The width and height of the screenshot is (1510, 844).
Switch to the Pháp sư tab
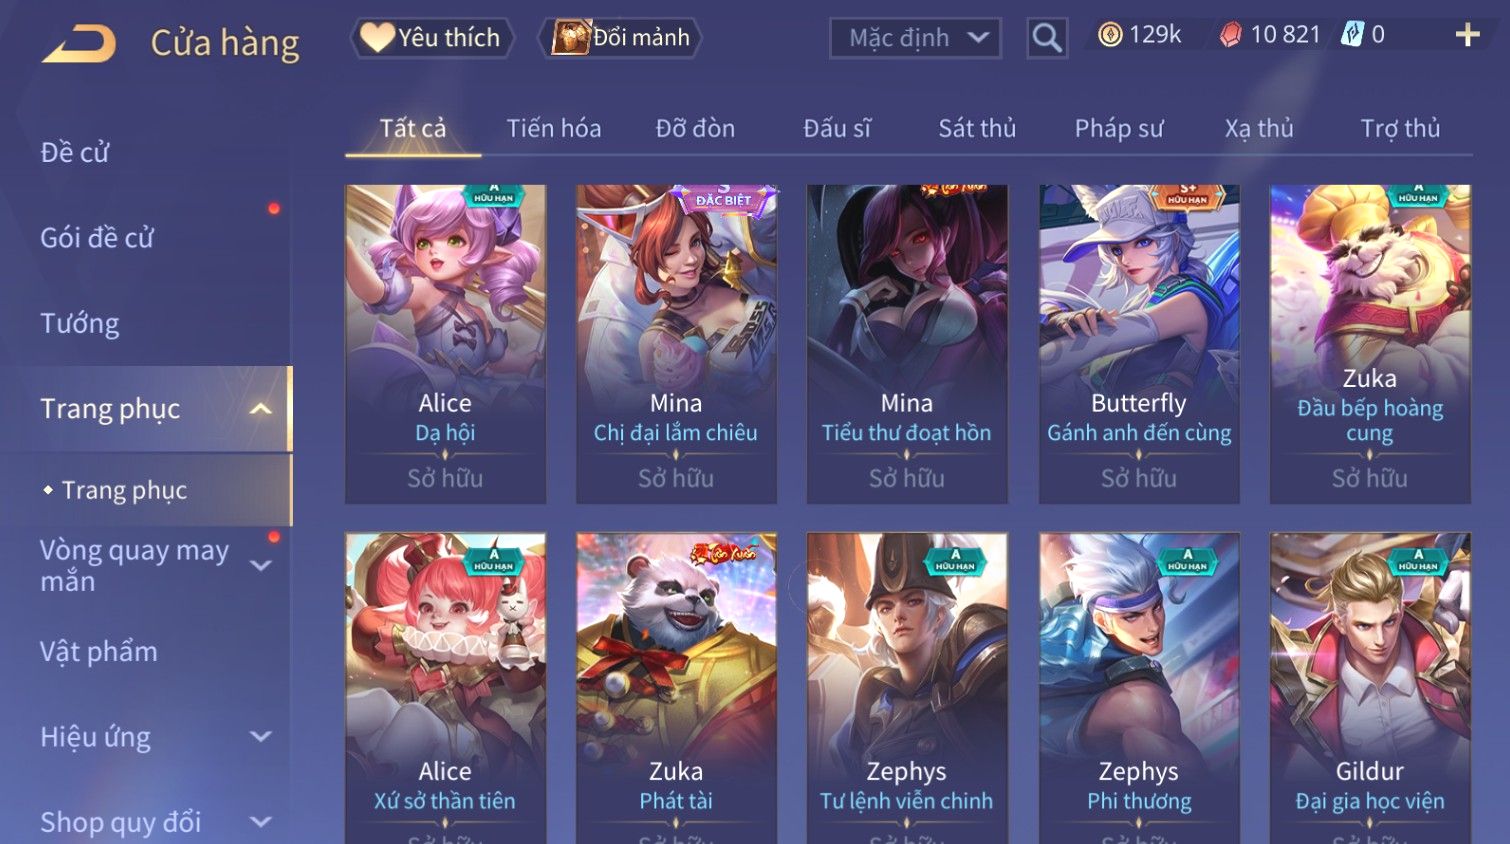pos(1119,128)
